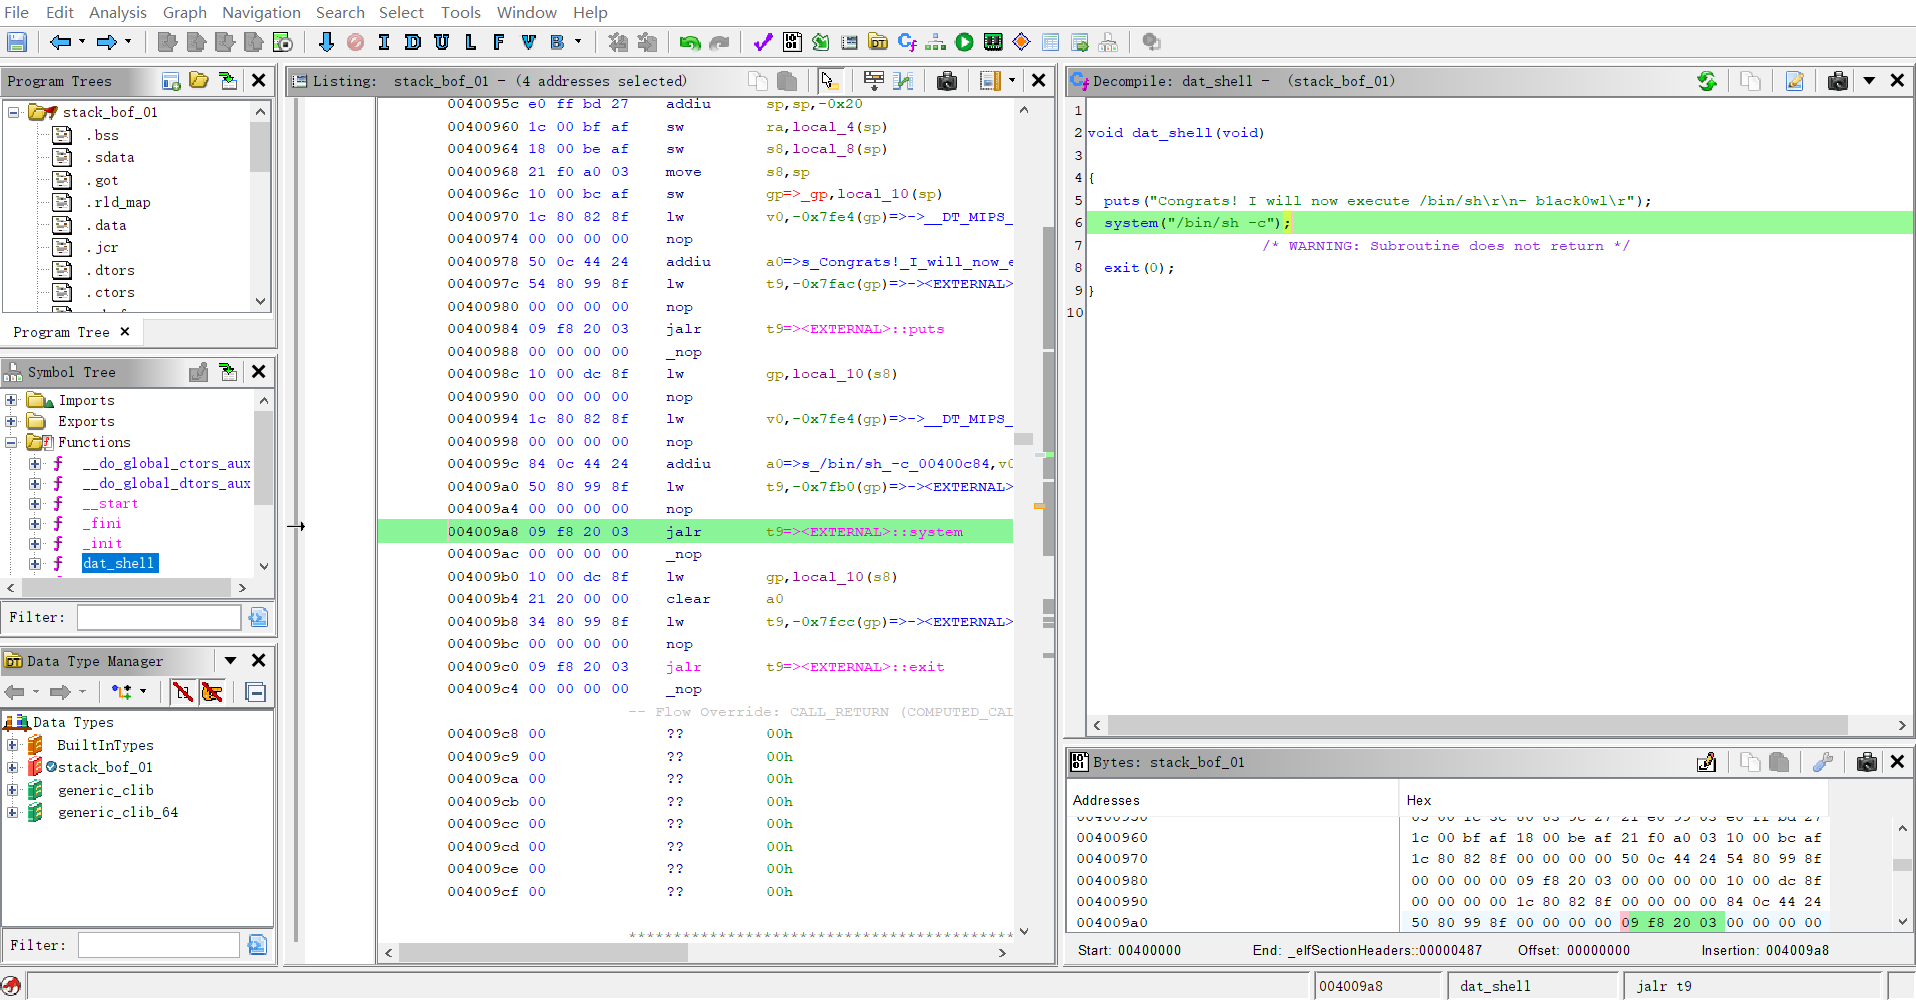Expand BuiltInTypes in Data Types
Screen dimensions: 1916x1000
12,745
